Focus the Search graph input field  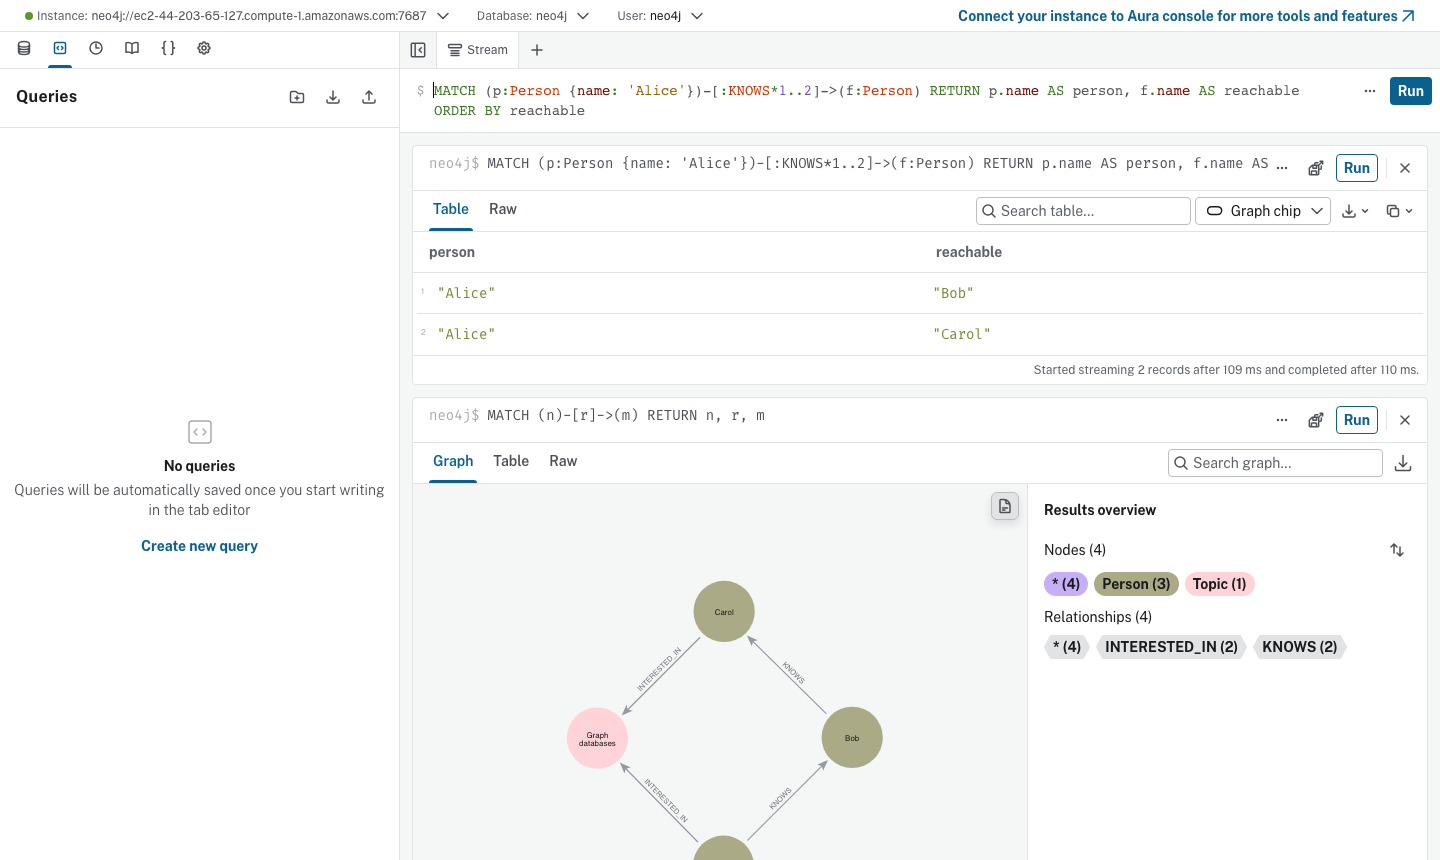1275,463
